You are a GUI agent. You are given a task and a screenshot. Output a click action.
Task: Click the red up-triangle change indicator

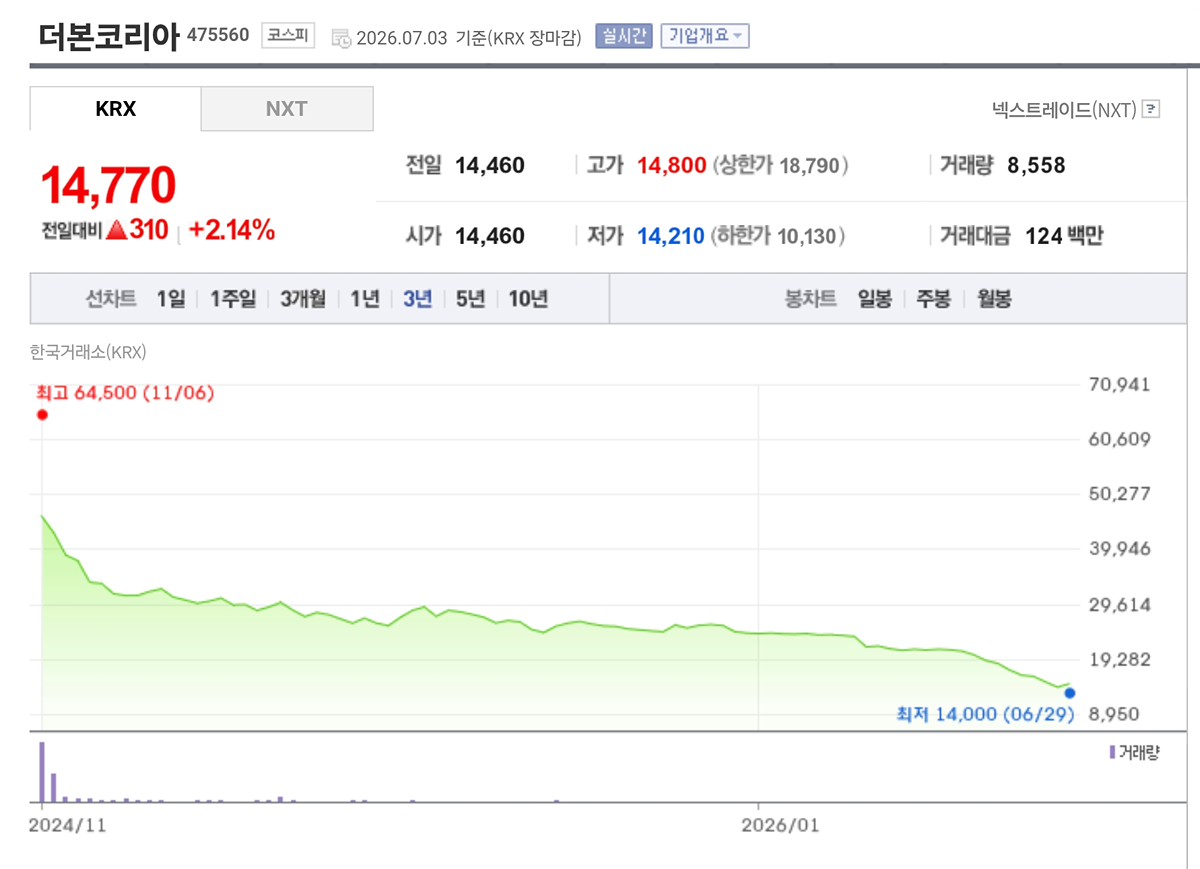coord(117,230)
